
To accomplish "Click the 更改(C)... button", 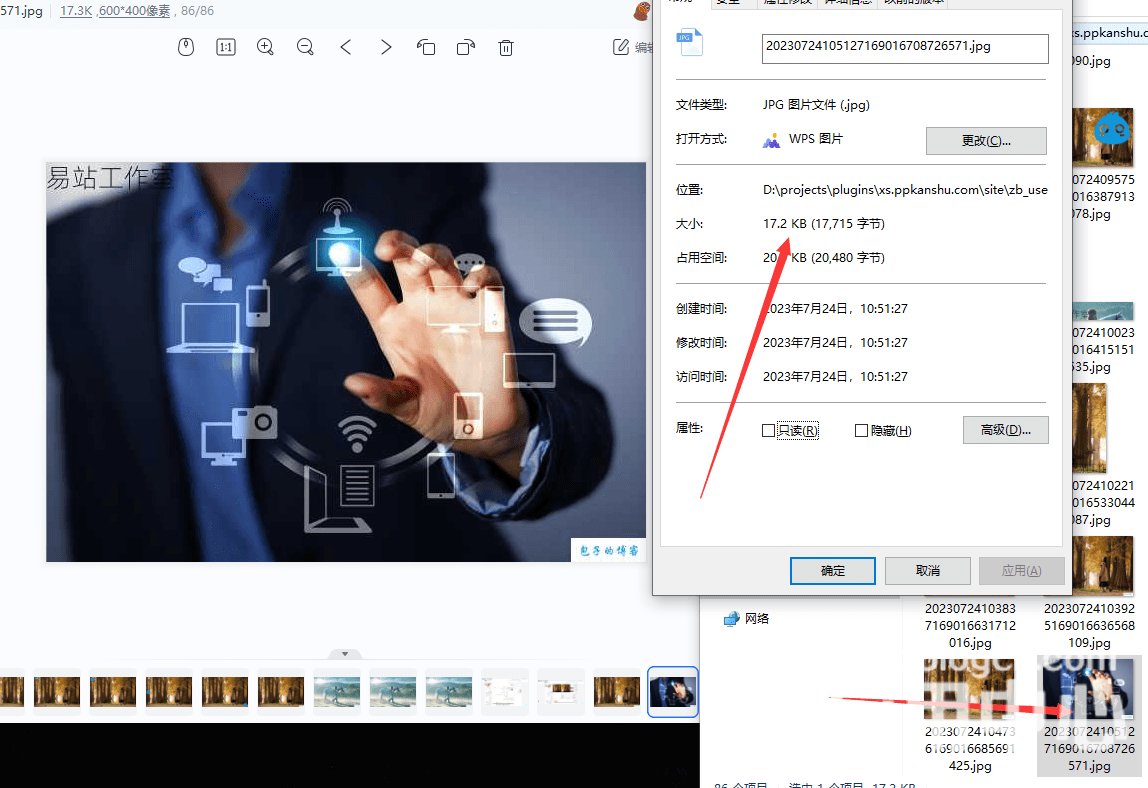I will (x=986, y=141).
